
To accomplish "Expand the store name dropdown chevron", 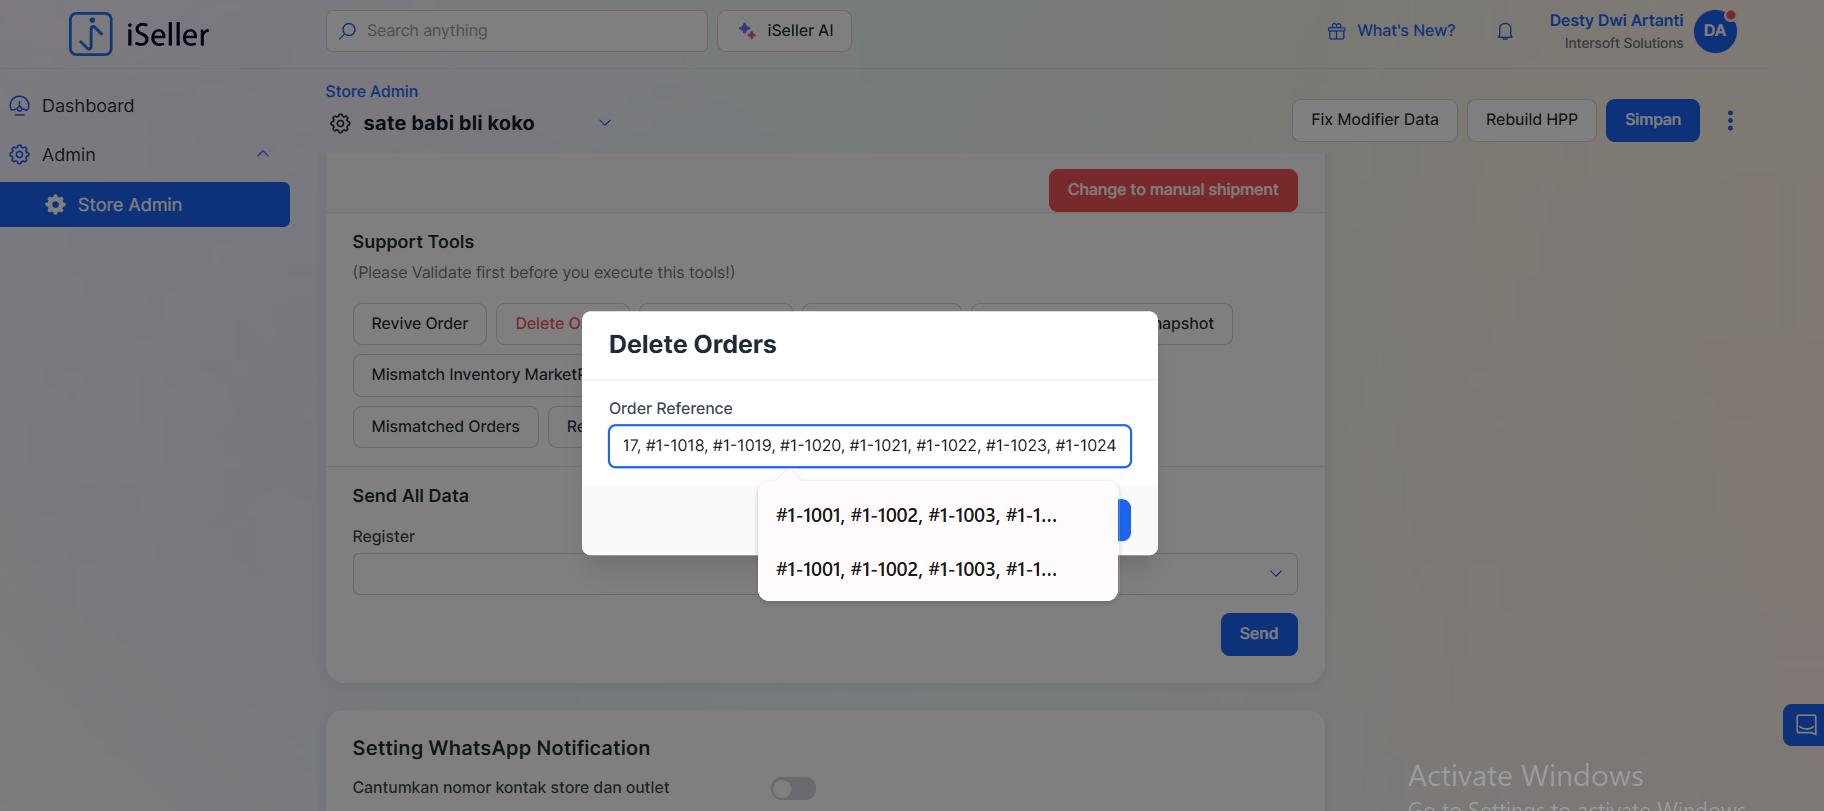I will (605, 123).
